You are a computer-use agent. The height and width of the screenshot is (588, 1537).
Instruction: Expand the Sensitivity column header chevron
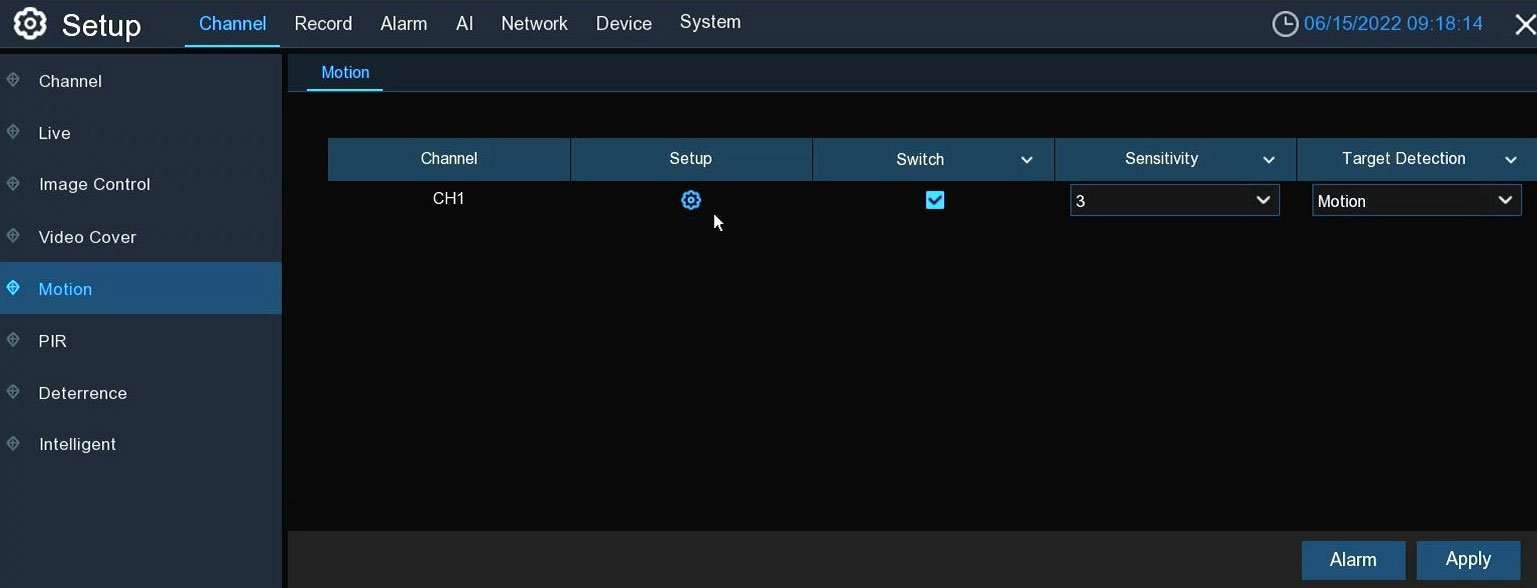coord(1269,160)
